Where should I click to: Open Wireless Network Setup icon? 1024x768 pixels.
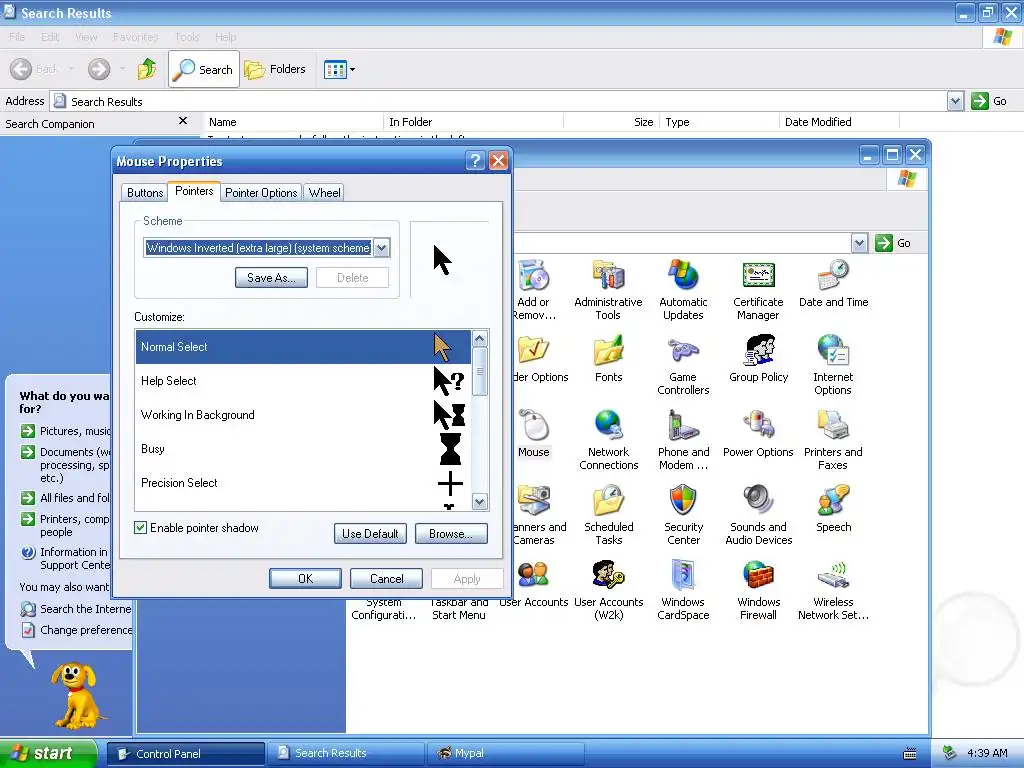pos(833,590)
